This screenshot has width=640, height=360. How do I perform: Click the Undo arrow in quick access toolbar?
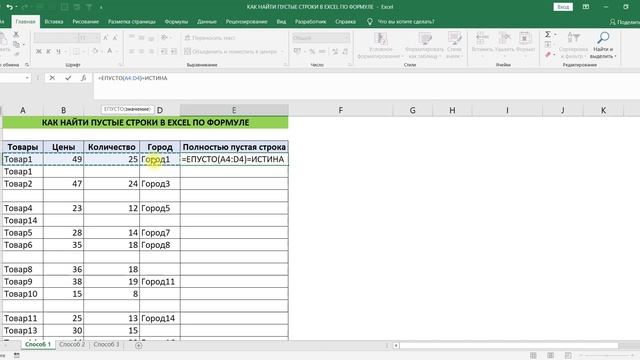click(9, 7)
